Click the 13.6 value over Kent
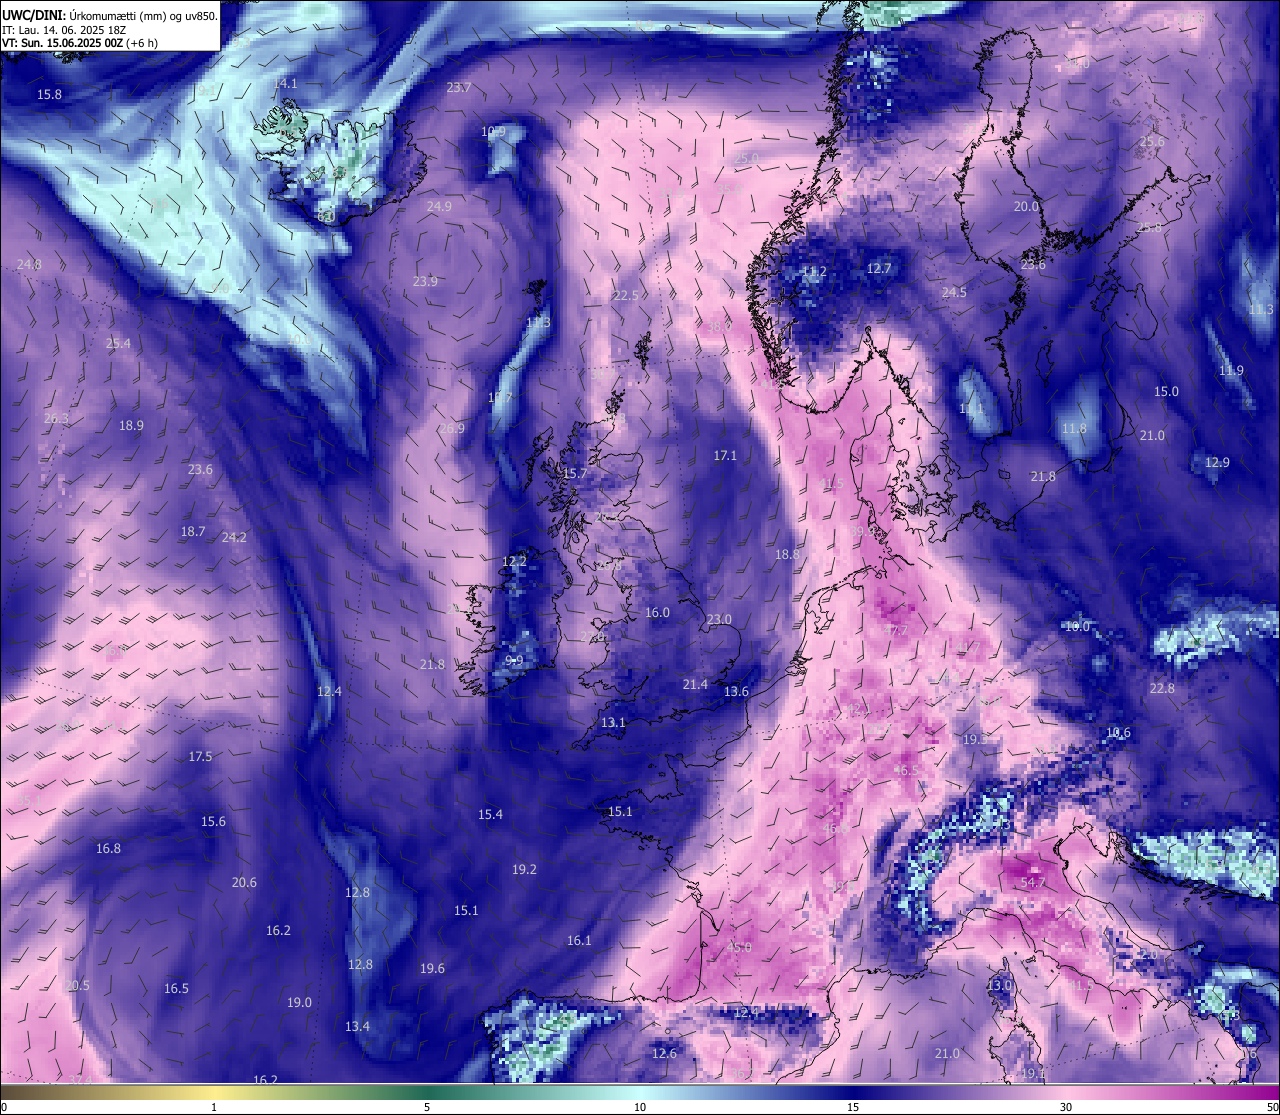 736,692
